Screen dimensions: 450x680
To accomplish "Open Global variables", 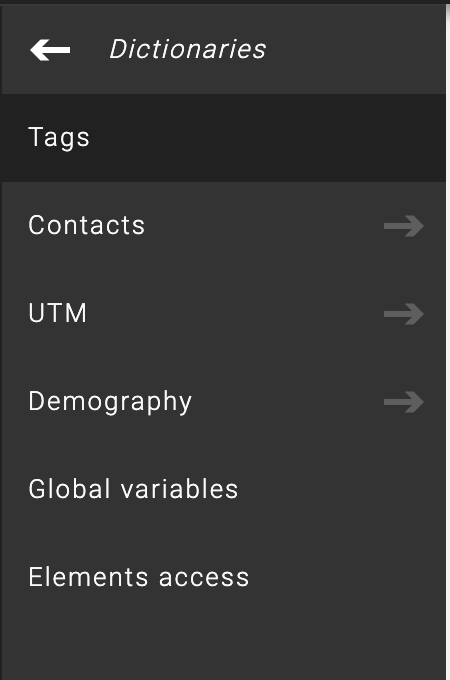I will coord(223,490).
